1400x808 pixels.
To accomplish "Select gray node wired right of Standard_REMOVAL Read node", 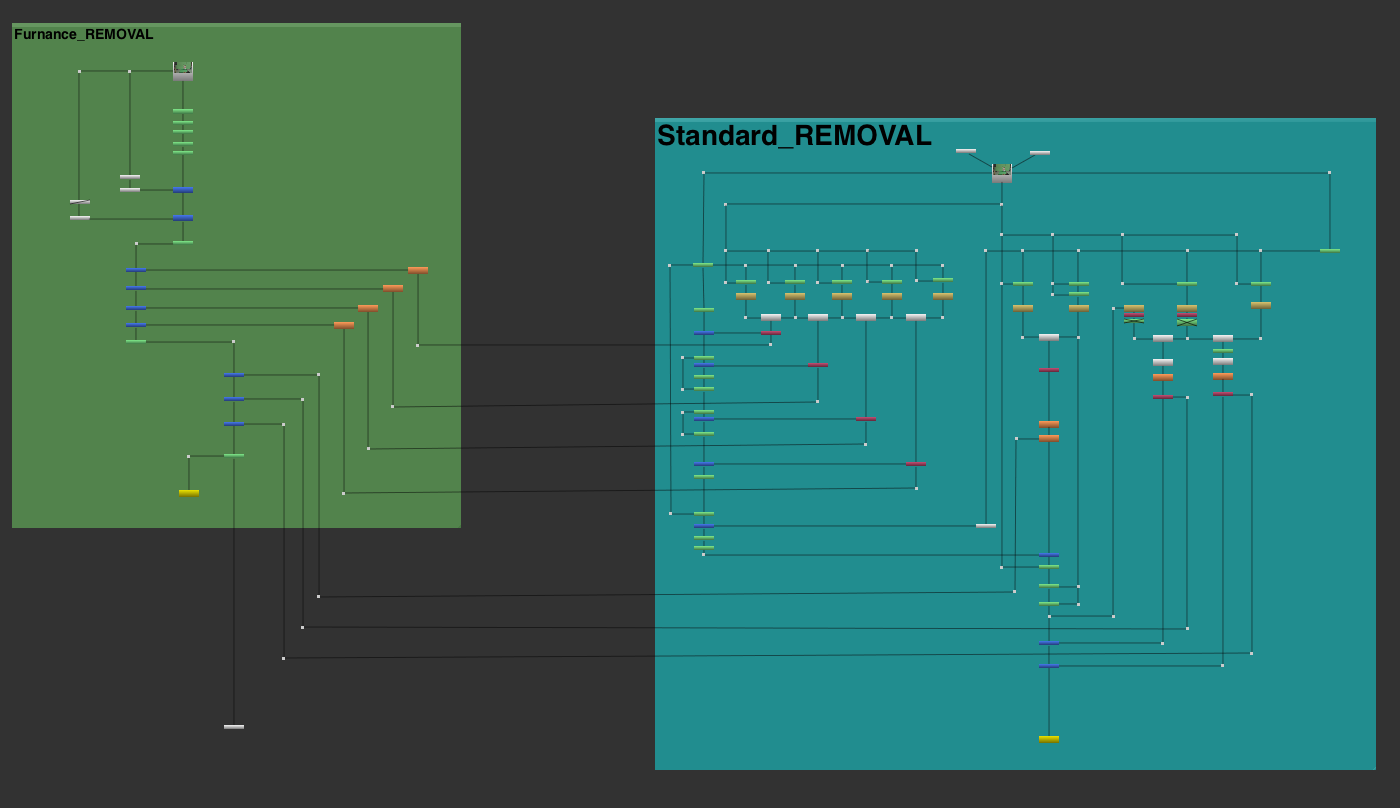I will click(1040, 153).
